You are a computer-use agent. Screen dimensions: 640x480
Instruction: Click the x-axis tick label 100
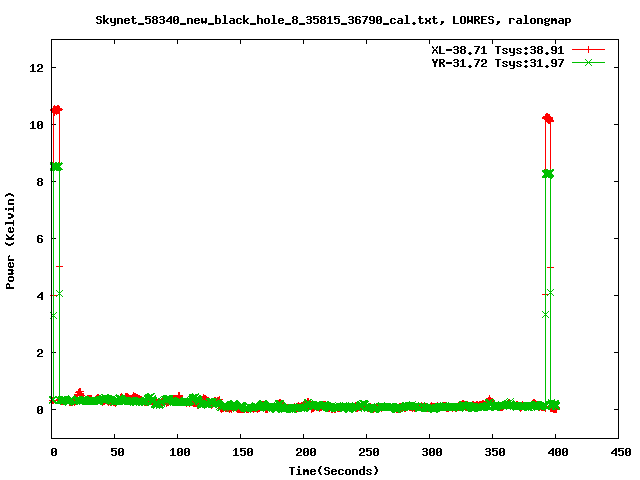pos(178,452)
